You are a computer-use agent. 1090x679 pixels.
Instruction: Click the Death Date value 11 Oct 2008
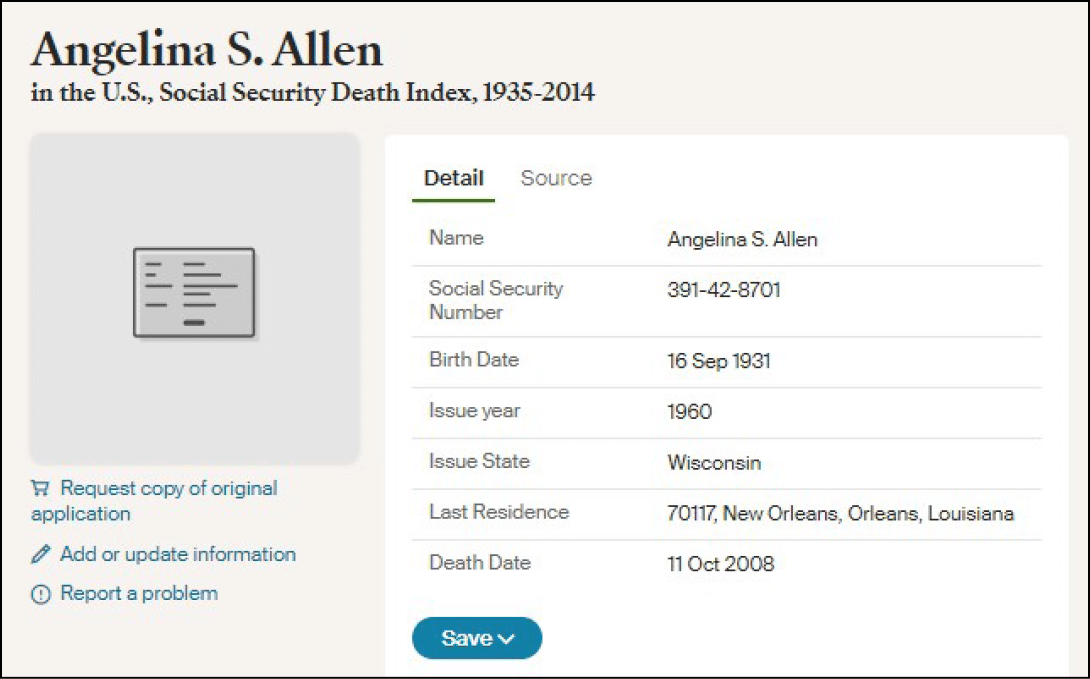[721, 564]
